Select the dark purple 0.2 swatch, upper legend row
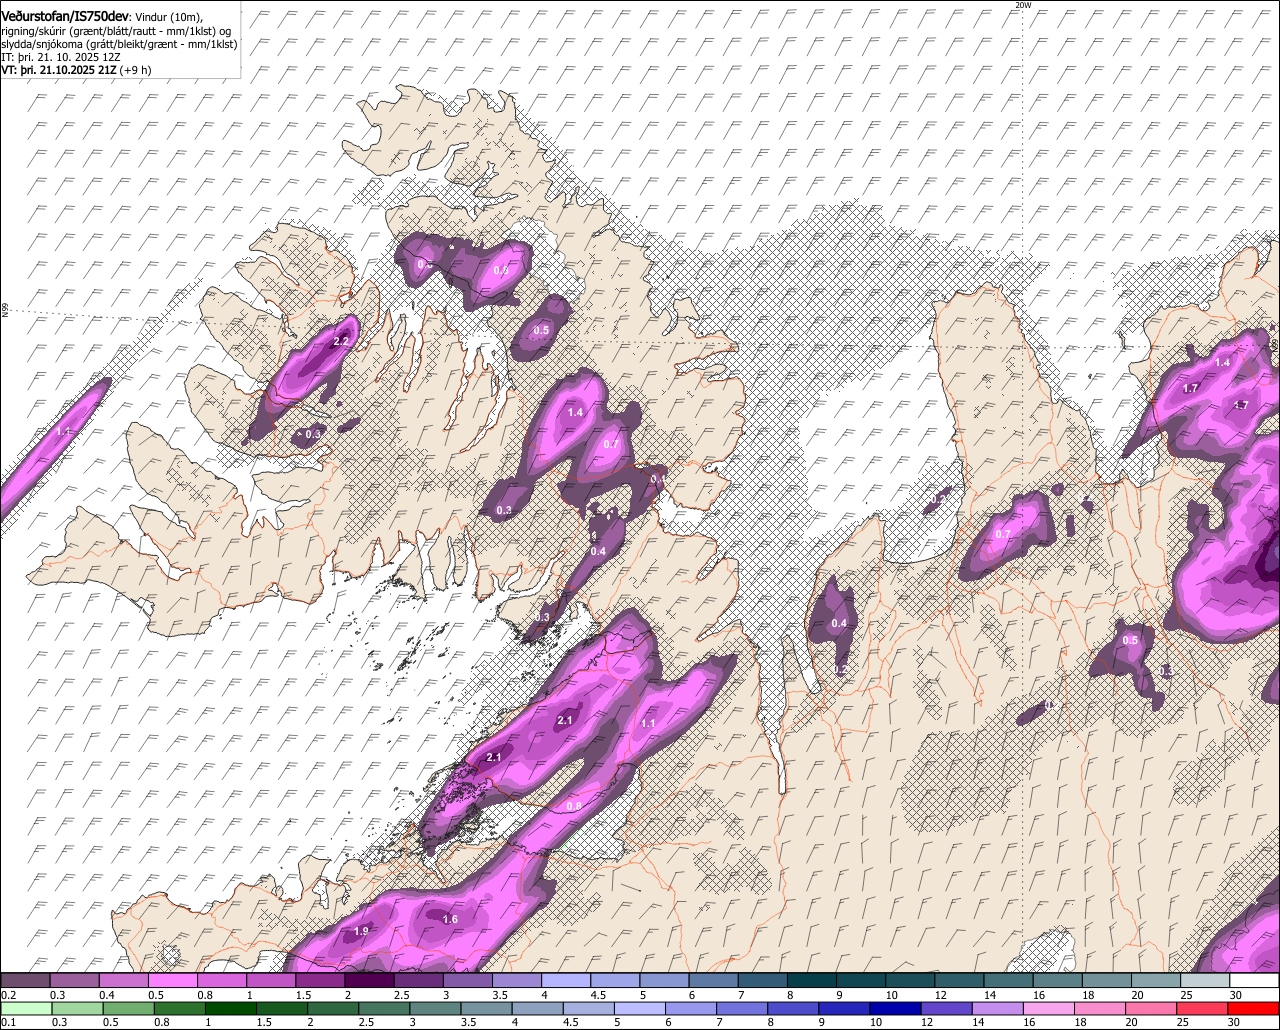 (x=25, y=980)
